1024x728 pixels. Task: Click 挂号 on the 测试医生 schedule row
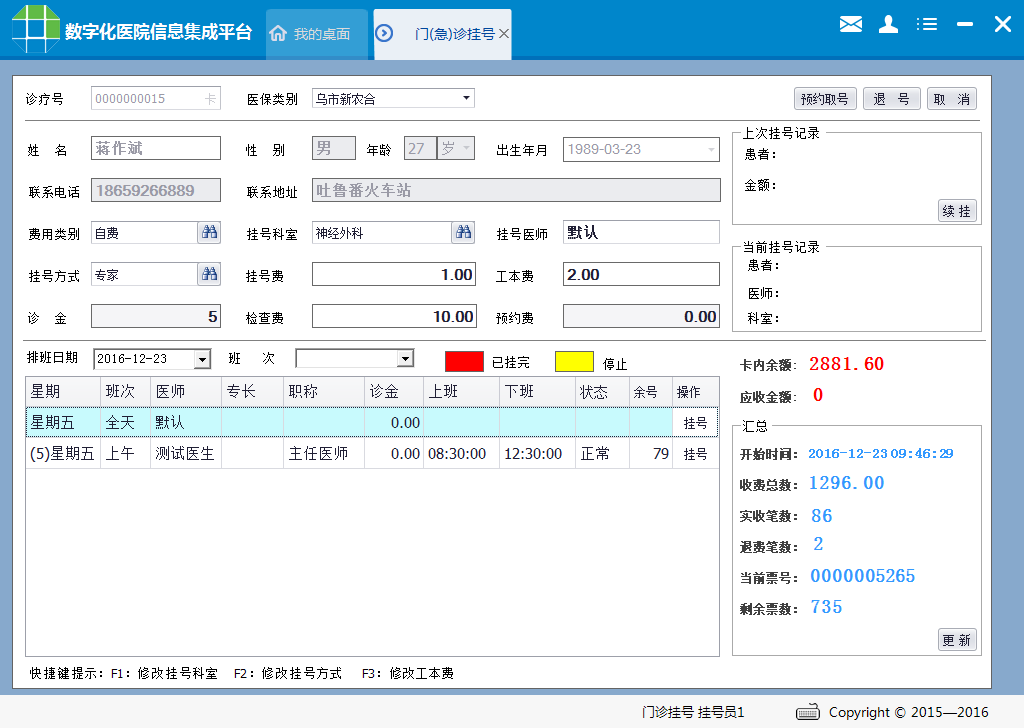[693, 453]
